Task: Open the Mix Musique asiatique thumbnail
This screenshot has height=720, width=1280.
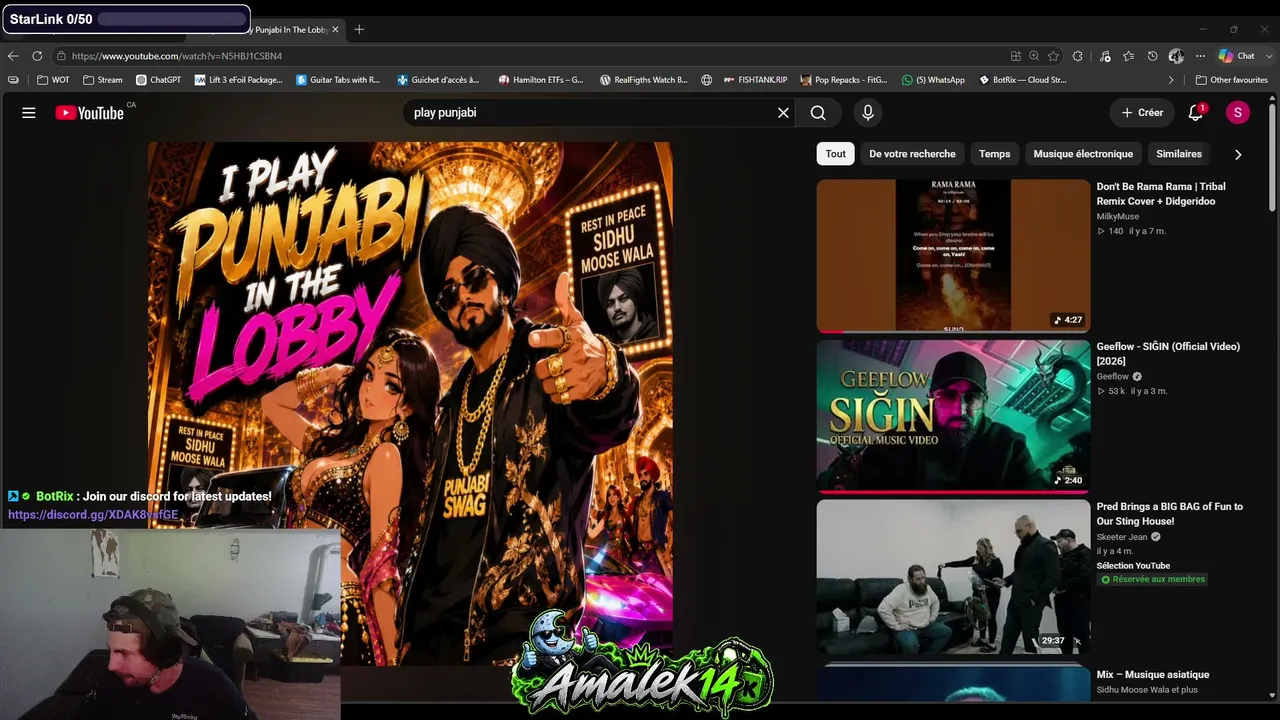Action: [953, 683]
